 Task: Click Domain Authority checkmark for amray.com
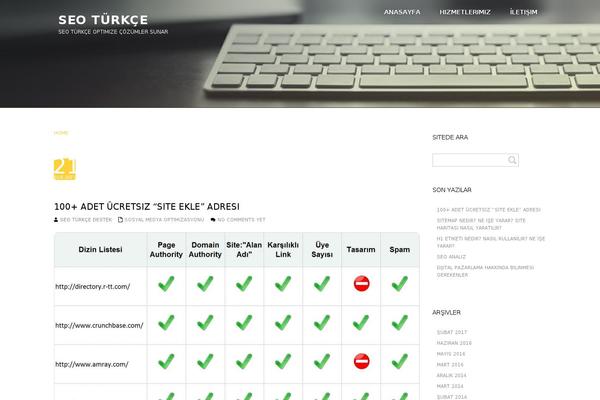[205, 361]
